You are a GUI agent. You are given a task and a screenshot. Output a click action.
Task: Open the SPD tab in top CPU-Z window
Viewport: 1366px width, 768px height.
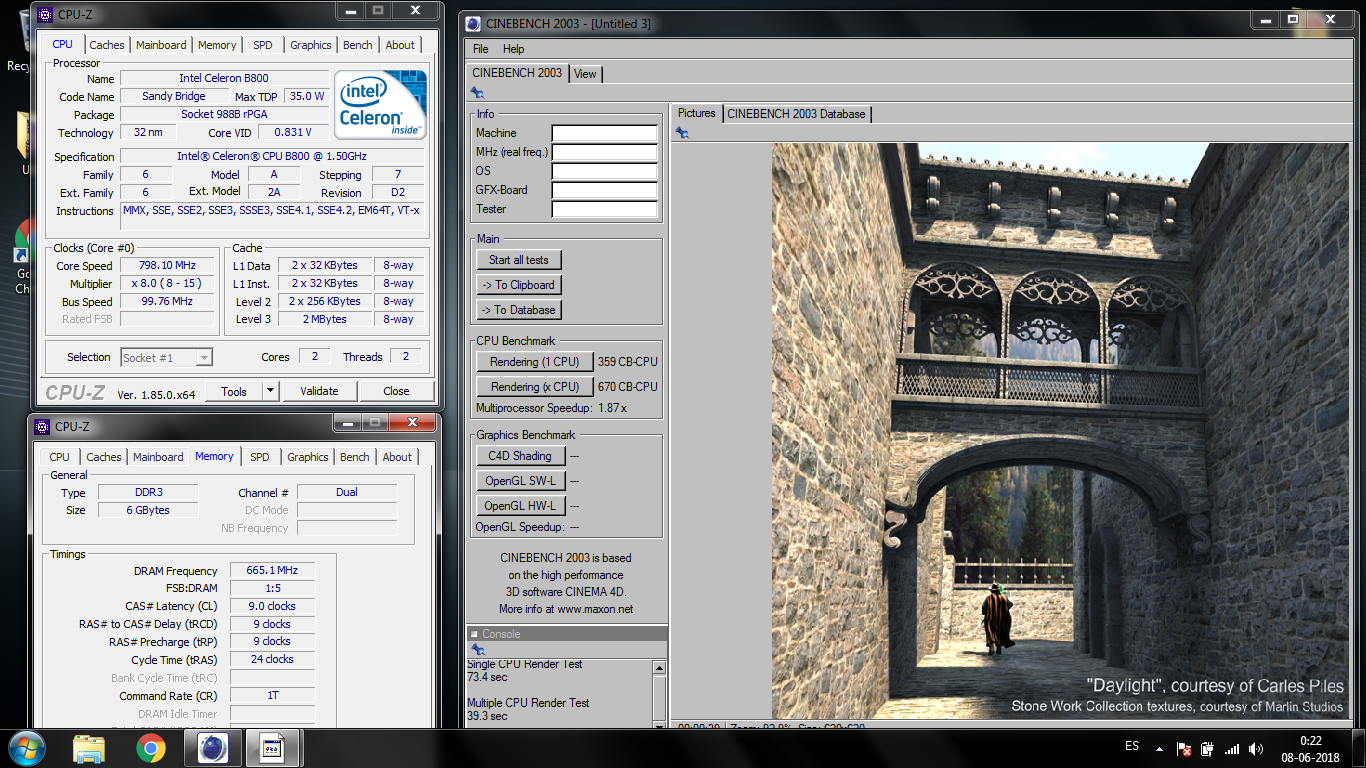[x=262, y=45]
